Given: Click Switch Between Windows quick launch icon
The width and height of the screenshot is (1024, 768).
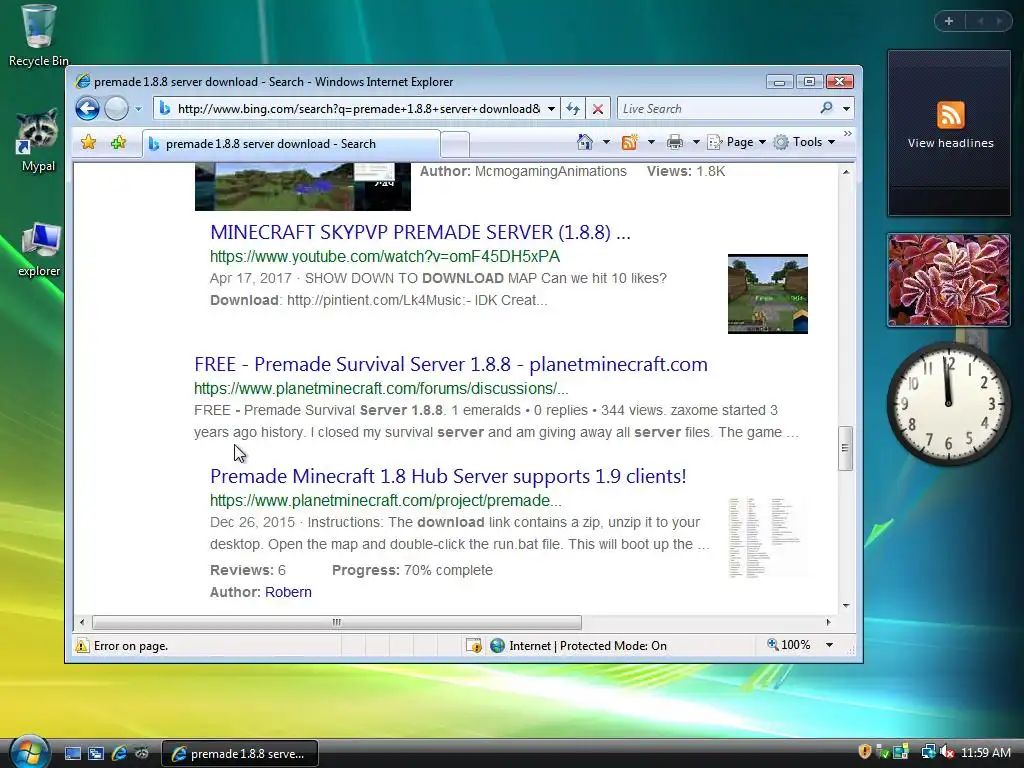Looking at the screenshot, I should 95,754.
